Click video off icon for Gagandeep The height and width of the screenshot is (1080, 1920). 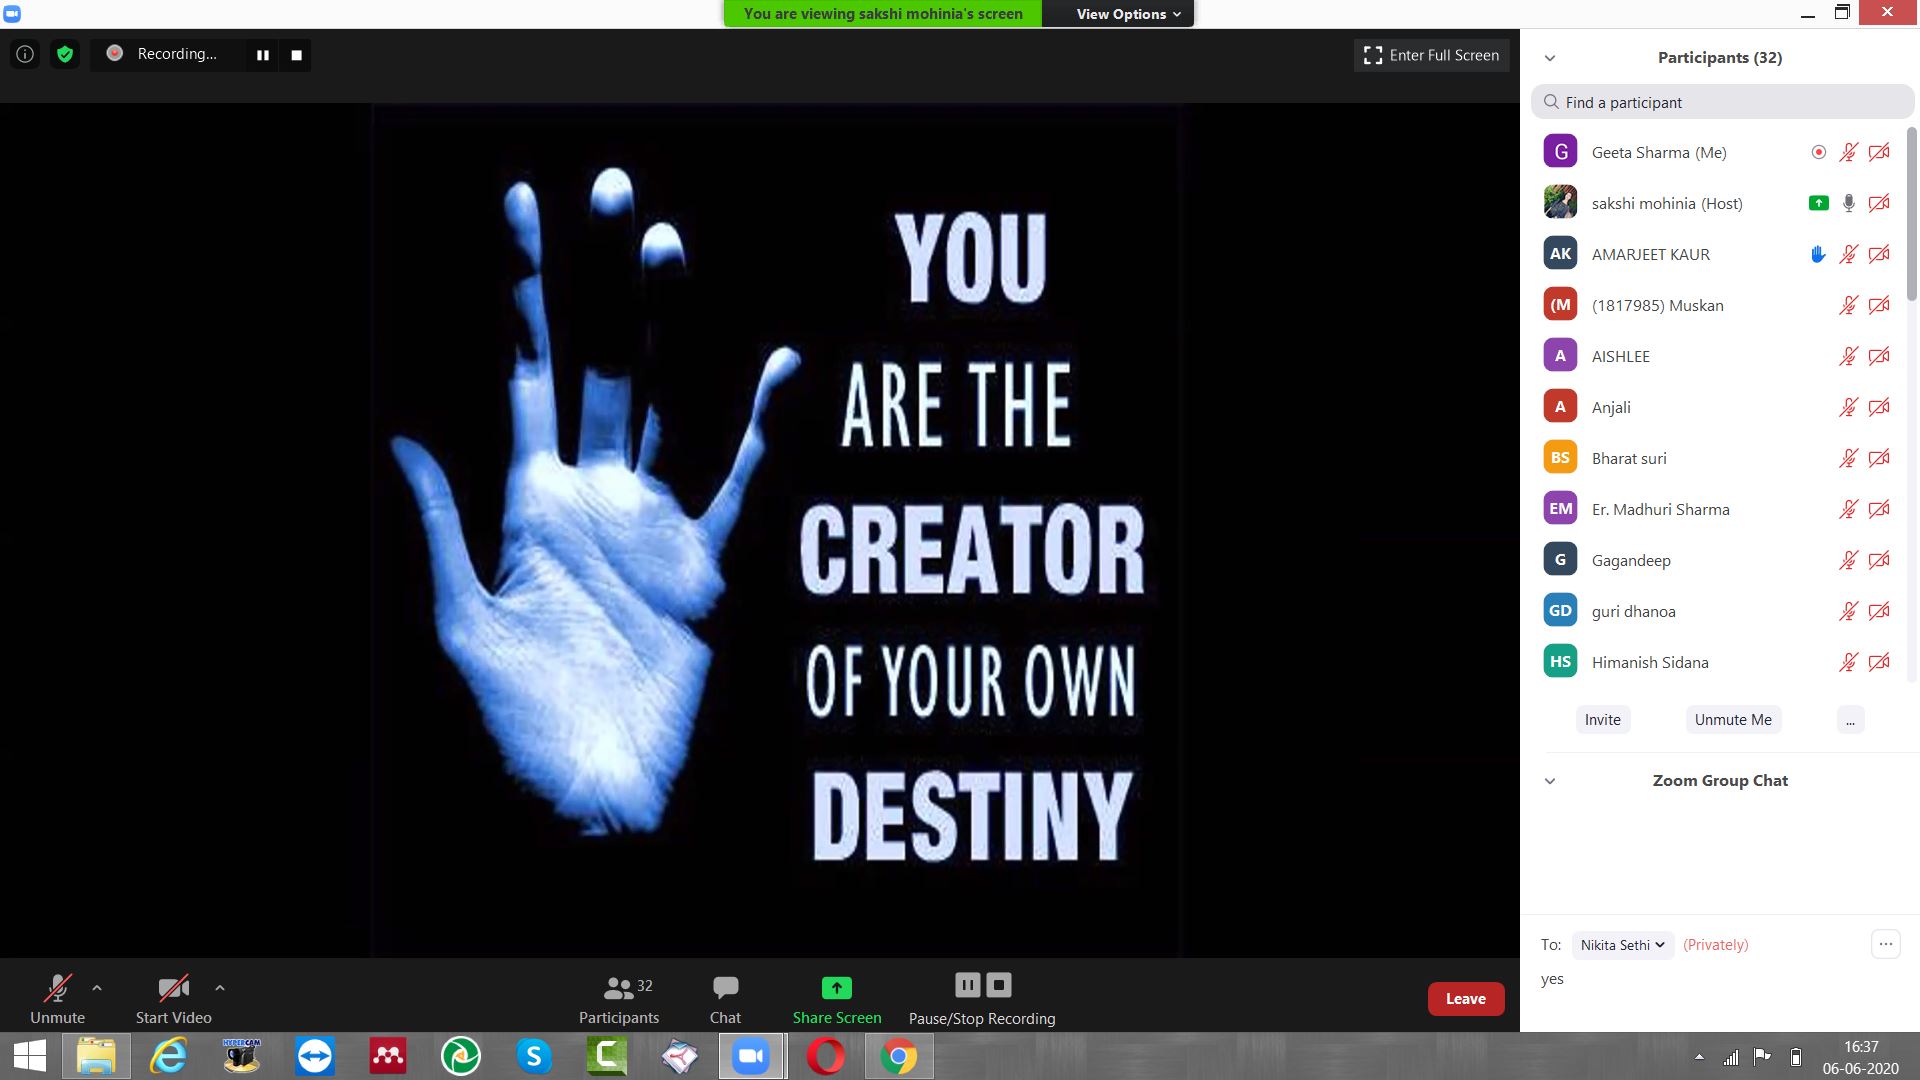(1879, 560)
